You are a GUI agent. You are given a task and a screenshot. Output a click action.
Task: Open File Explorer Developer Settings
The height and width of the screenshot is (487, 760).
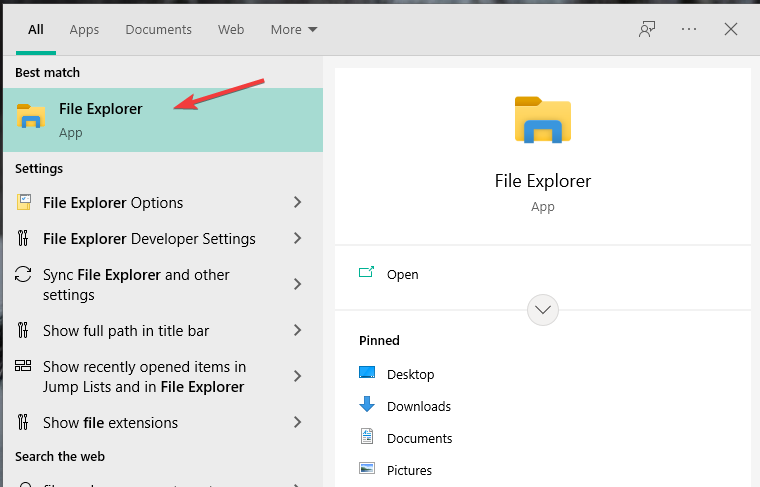163,238
